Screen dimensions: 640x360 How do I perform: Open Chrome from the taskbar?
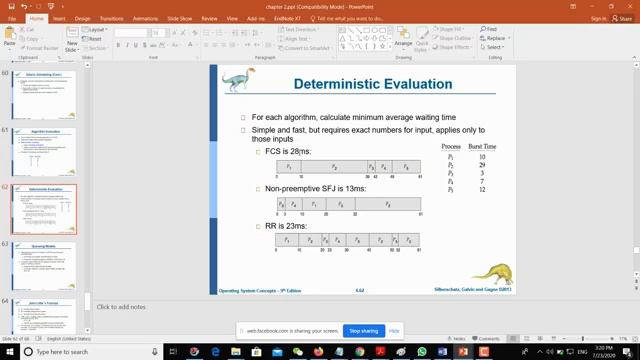(360, 351)
